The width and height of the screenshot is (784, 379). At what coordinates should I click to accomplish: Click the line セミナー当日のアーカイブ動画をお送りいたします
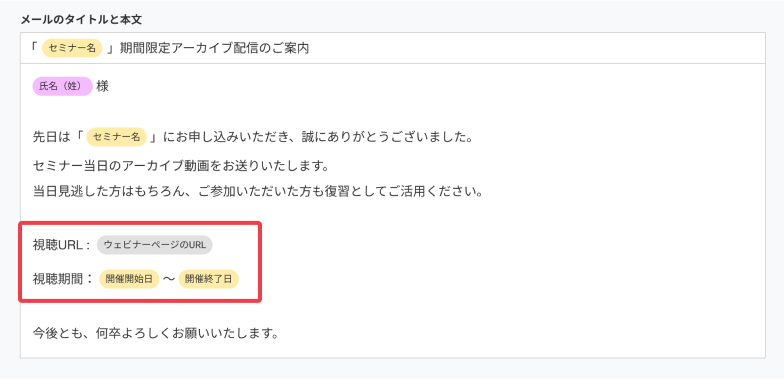click(x=180, y=166)
